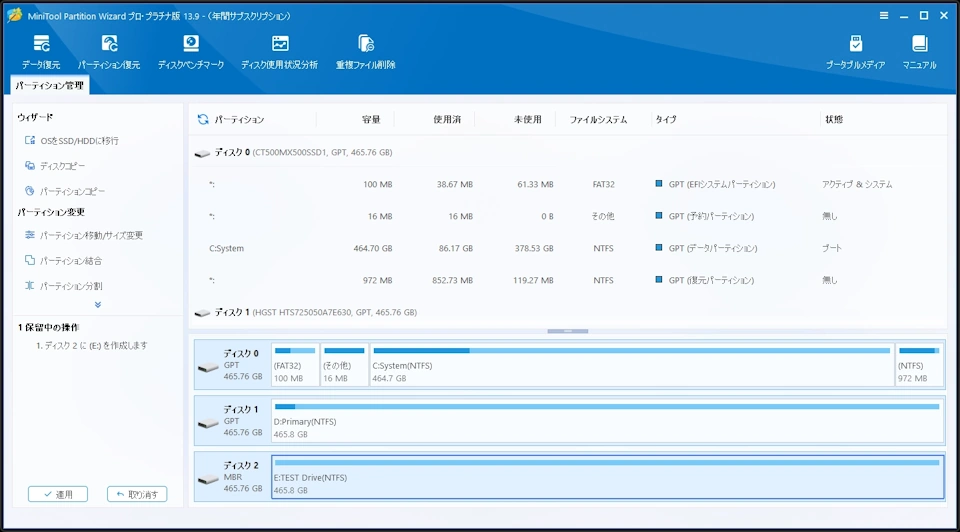Screen dimensions: 960x532
Task: Sort by the タイプ column header
Action: 666,119
